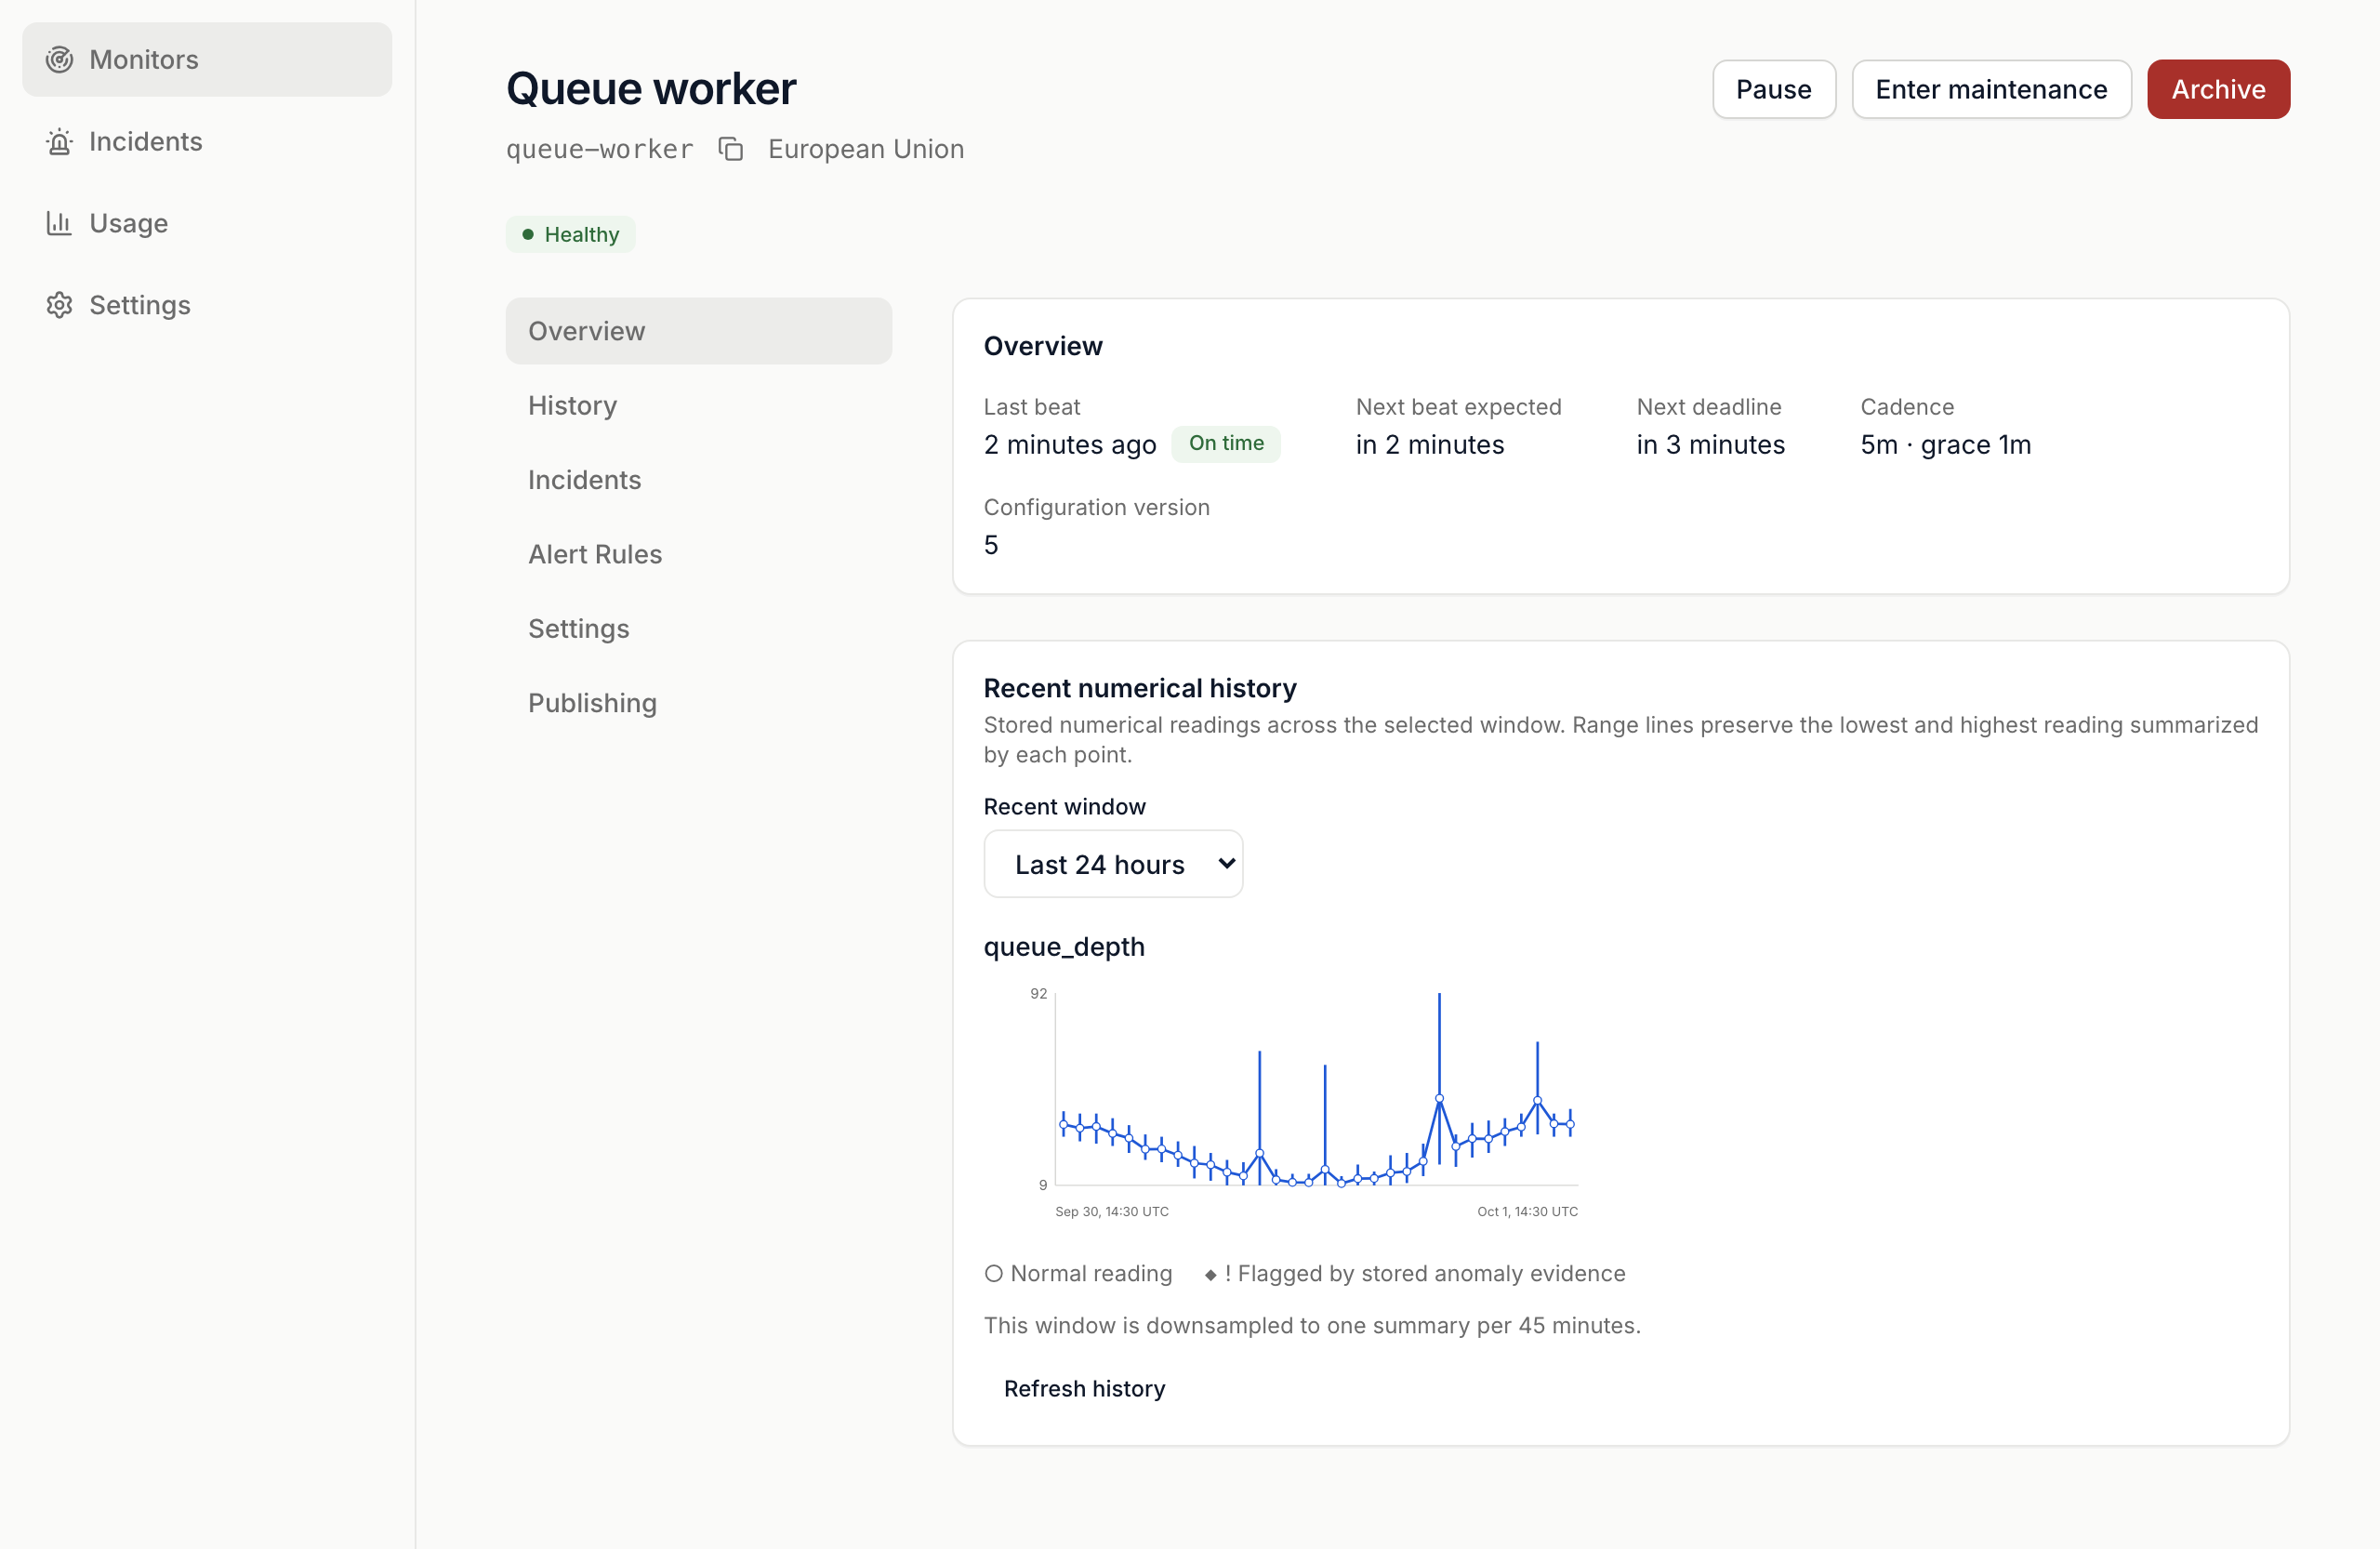Screen dimensions: 2380x1549
Task: Click the Healthy status badge
Action: 570,235
